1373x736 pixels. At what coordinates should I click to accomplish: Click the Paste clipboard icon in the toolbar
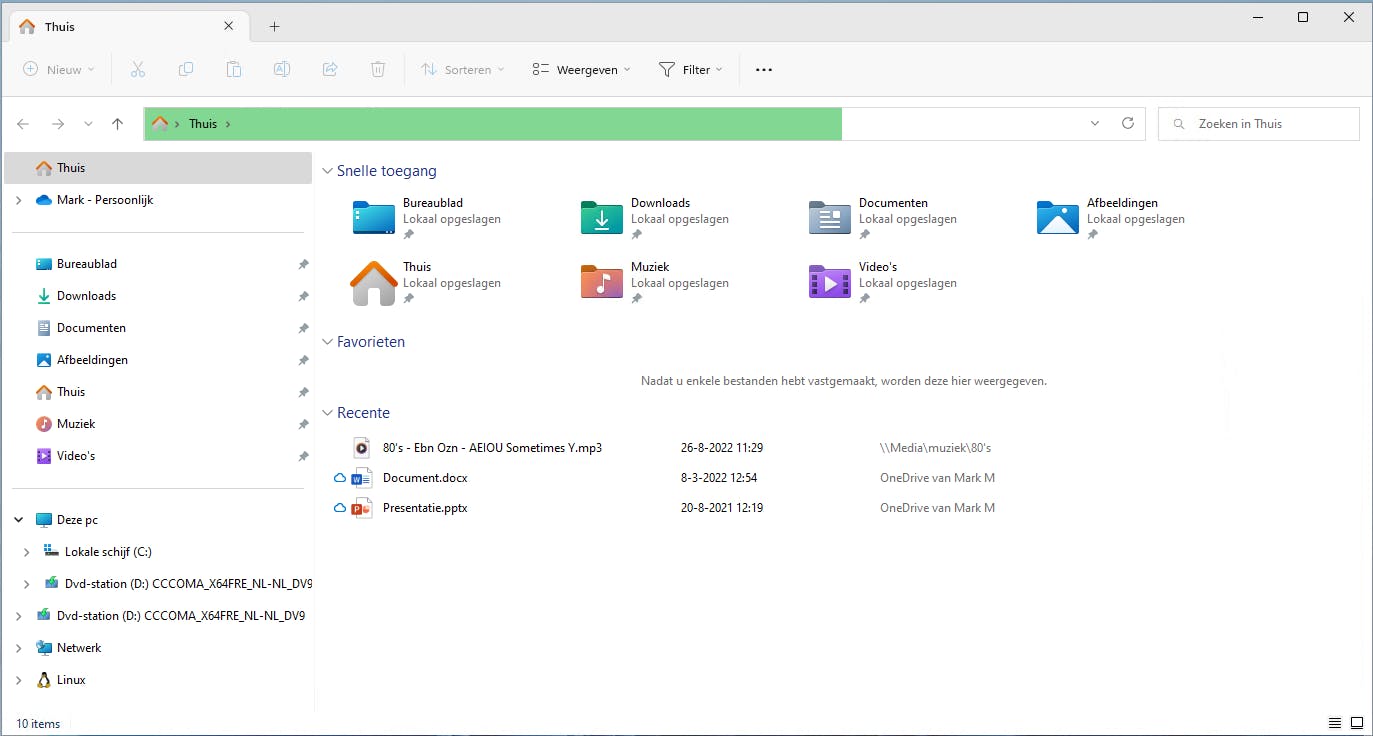coord(234,69)
